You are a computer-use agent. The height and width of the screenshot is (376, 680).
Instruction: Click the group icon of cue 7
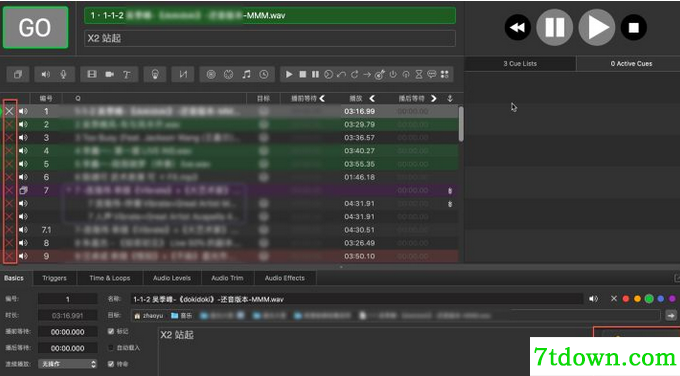(23, 190)
